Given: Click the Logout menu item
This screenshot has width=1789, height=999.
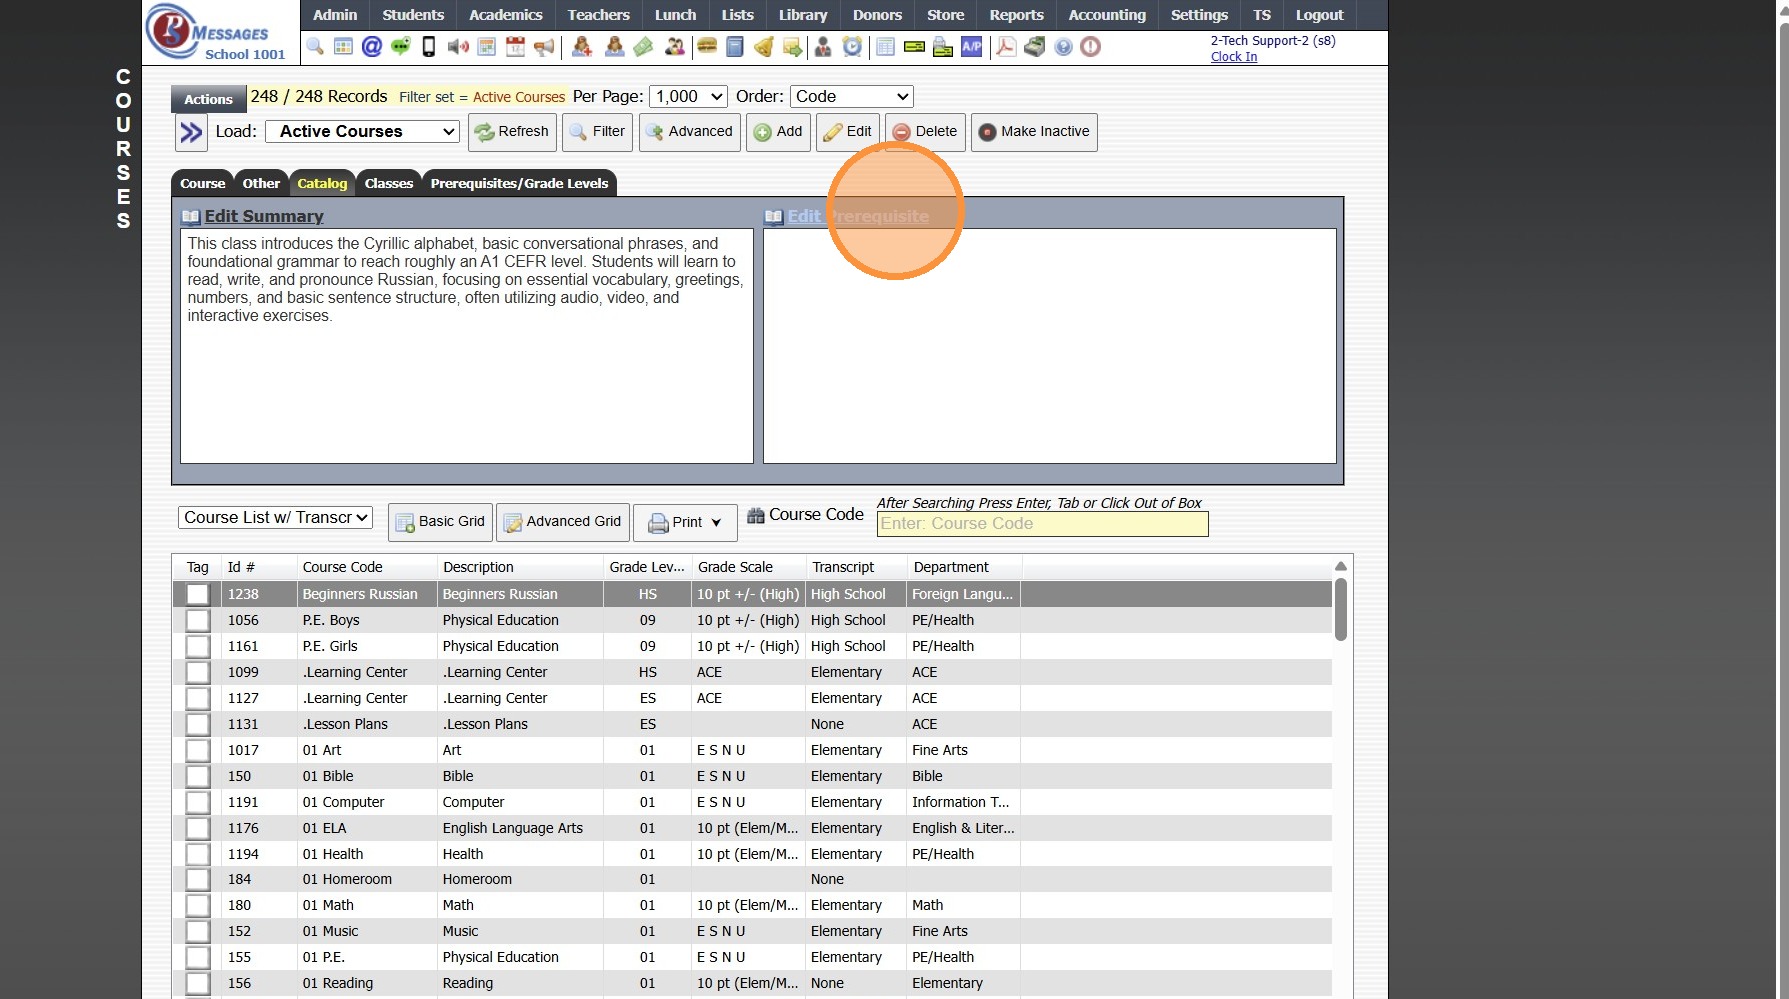Looking at the screenshot, I should (1320, 15).
